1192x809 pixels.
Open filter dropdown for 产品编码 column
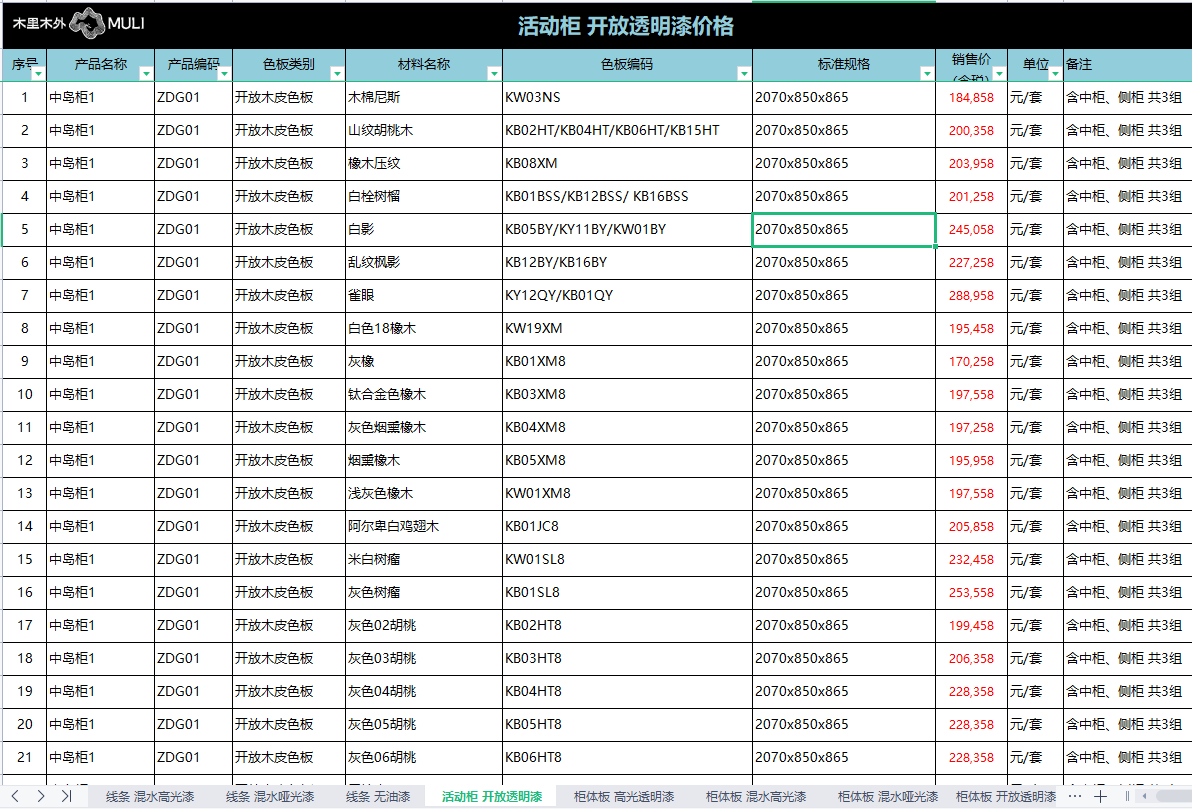224,73
